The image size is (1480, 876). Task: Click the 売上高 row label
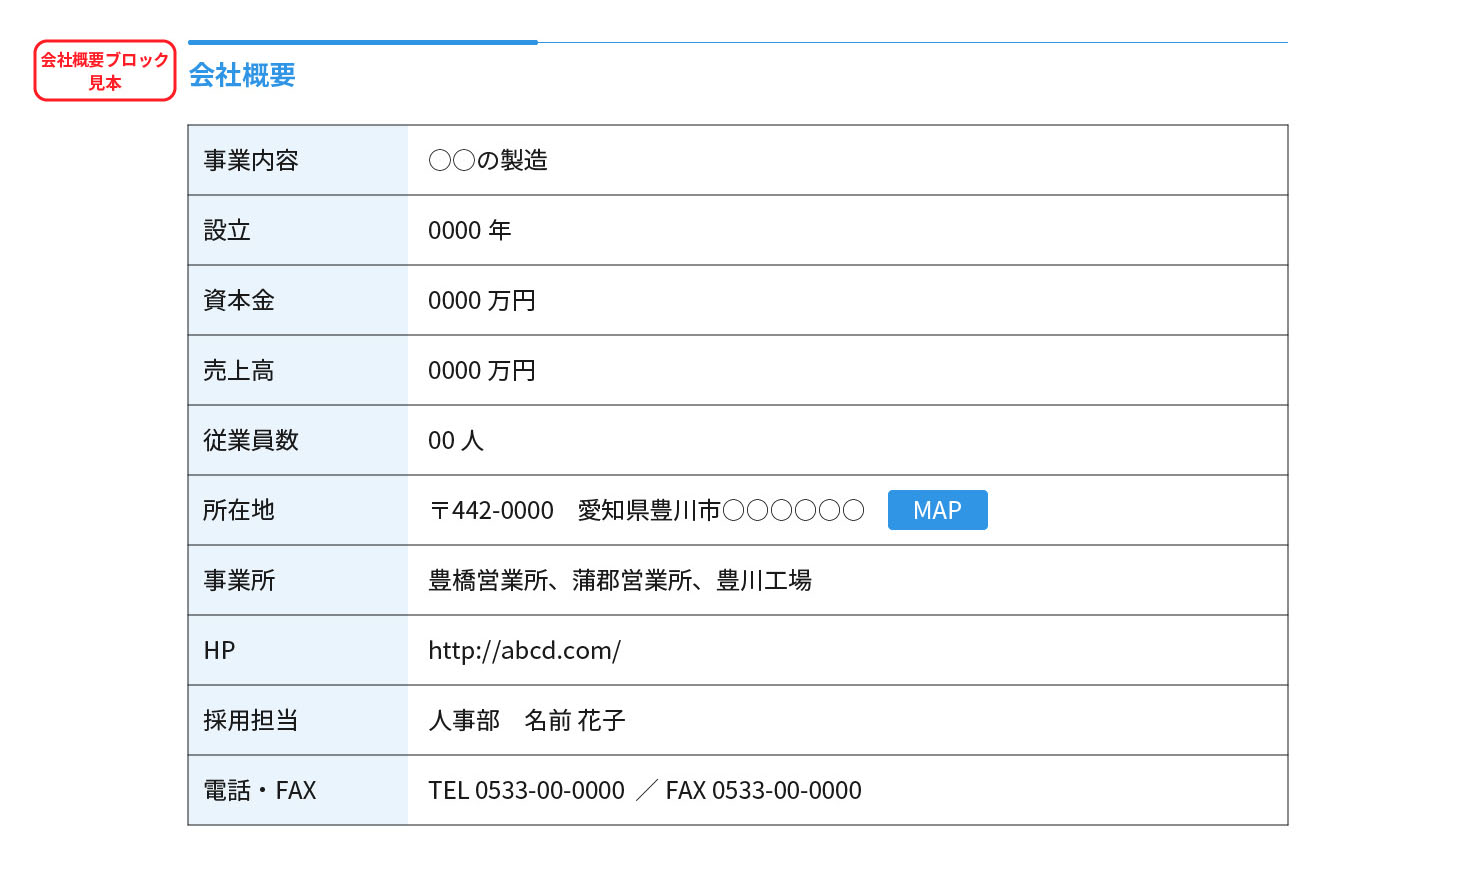(x=239, y=370)
